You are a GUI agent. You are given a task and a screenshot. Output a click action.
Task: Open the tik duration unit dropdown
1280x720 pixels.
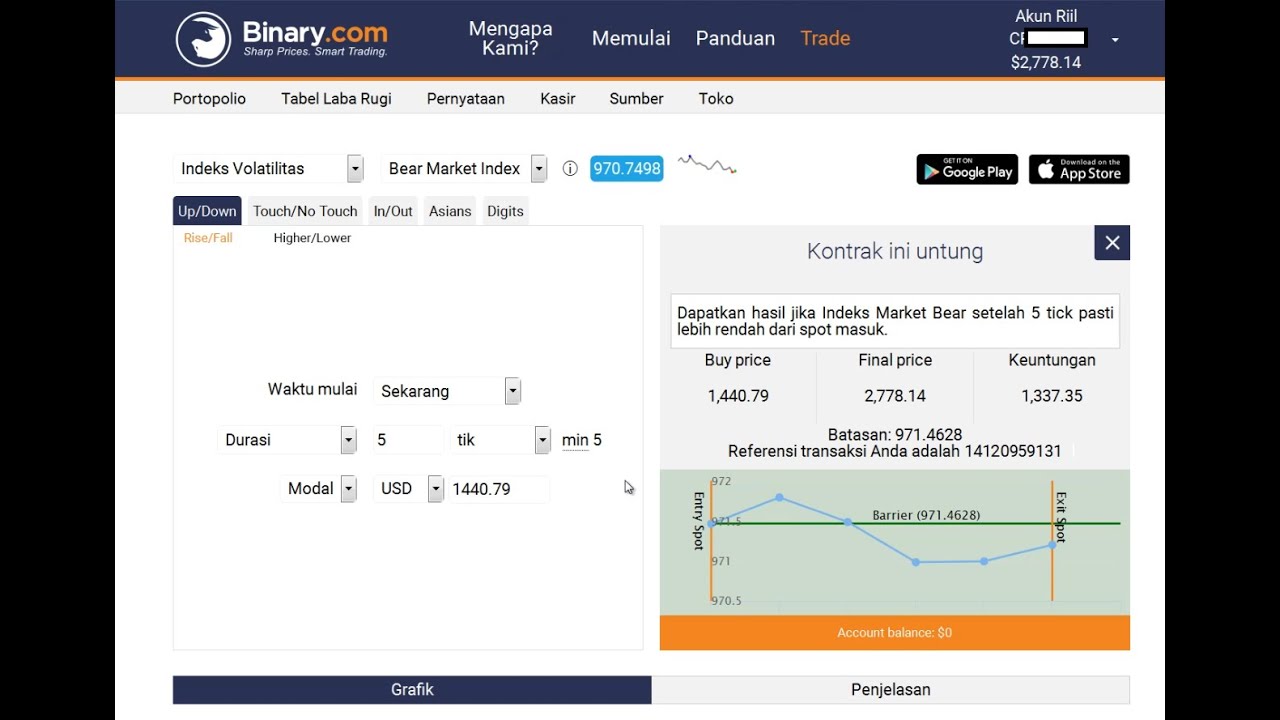pos(500,440)
